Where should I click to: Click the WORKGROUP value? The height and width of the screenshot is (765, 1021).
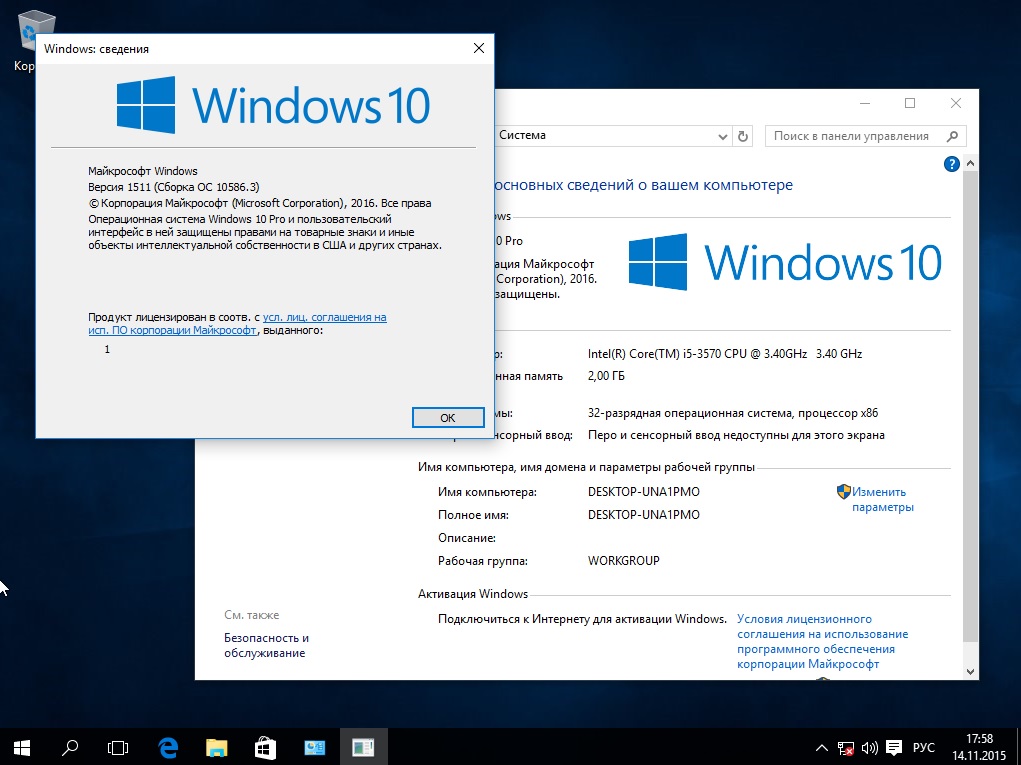tap(623, 561)
